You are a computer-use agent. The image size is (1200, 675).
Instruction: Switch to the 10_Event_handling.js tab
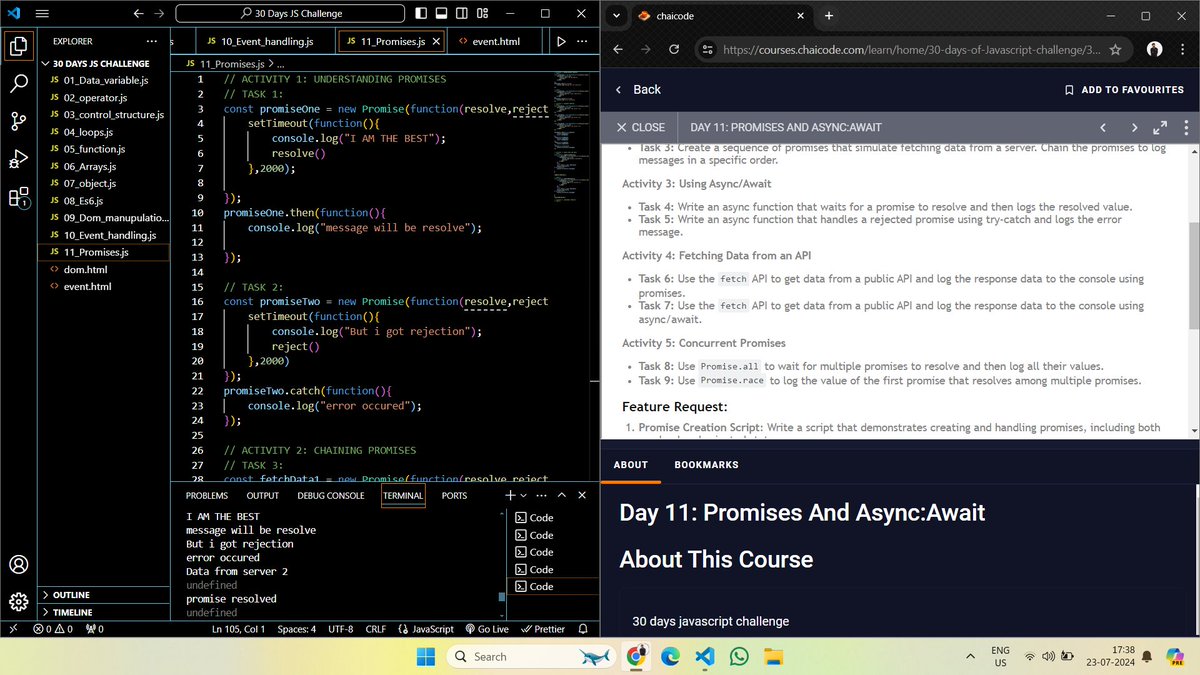point(259,41)
